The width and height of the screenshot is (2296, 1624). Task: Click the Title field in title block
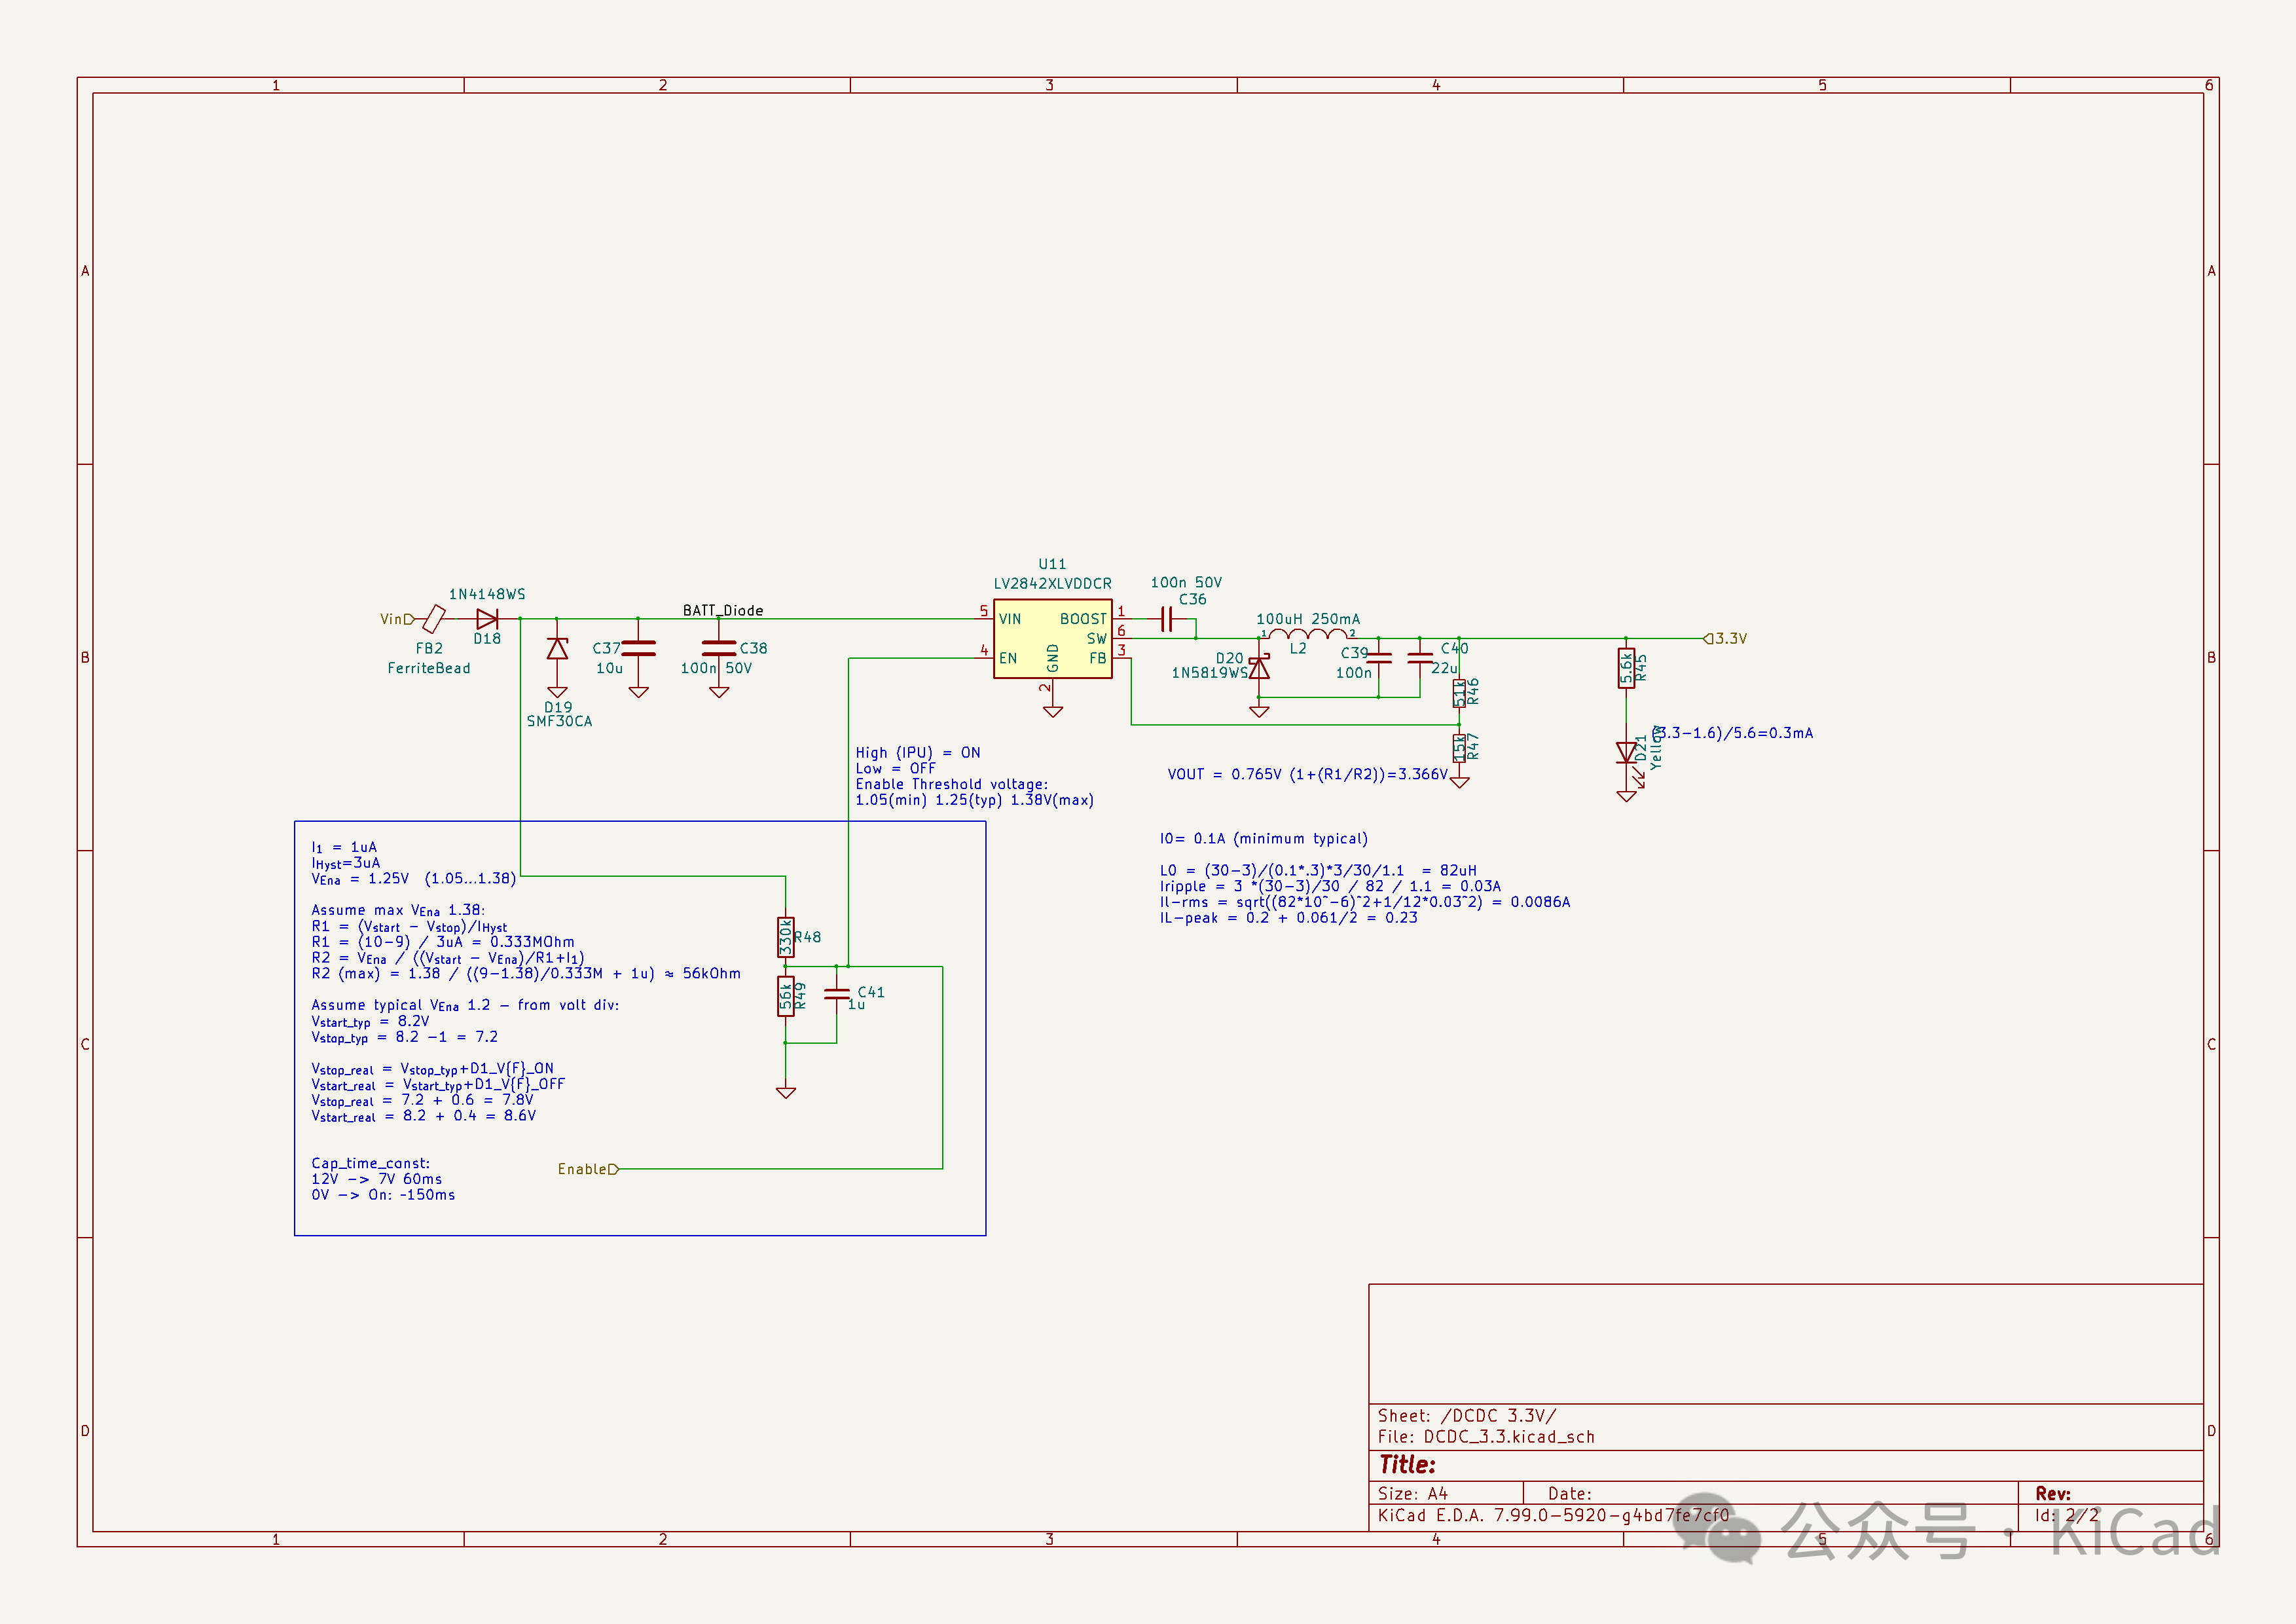(1407, 1464)
